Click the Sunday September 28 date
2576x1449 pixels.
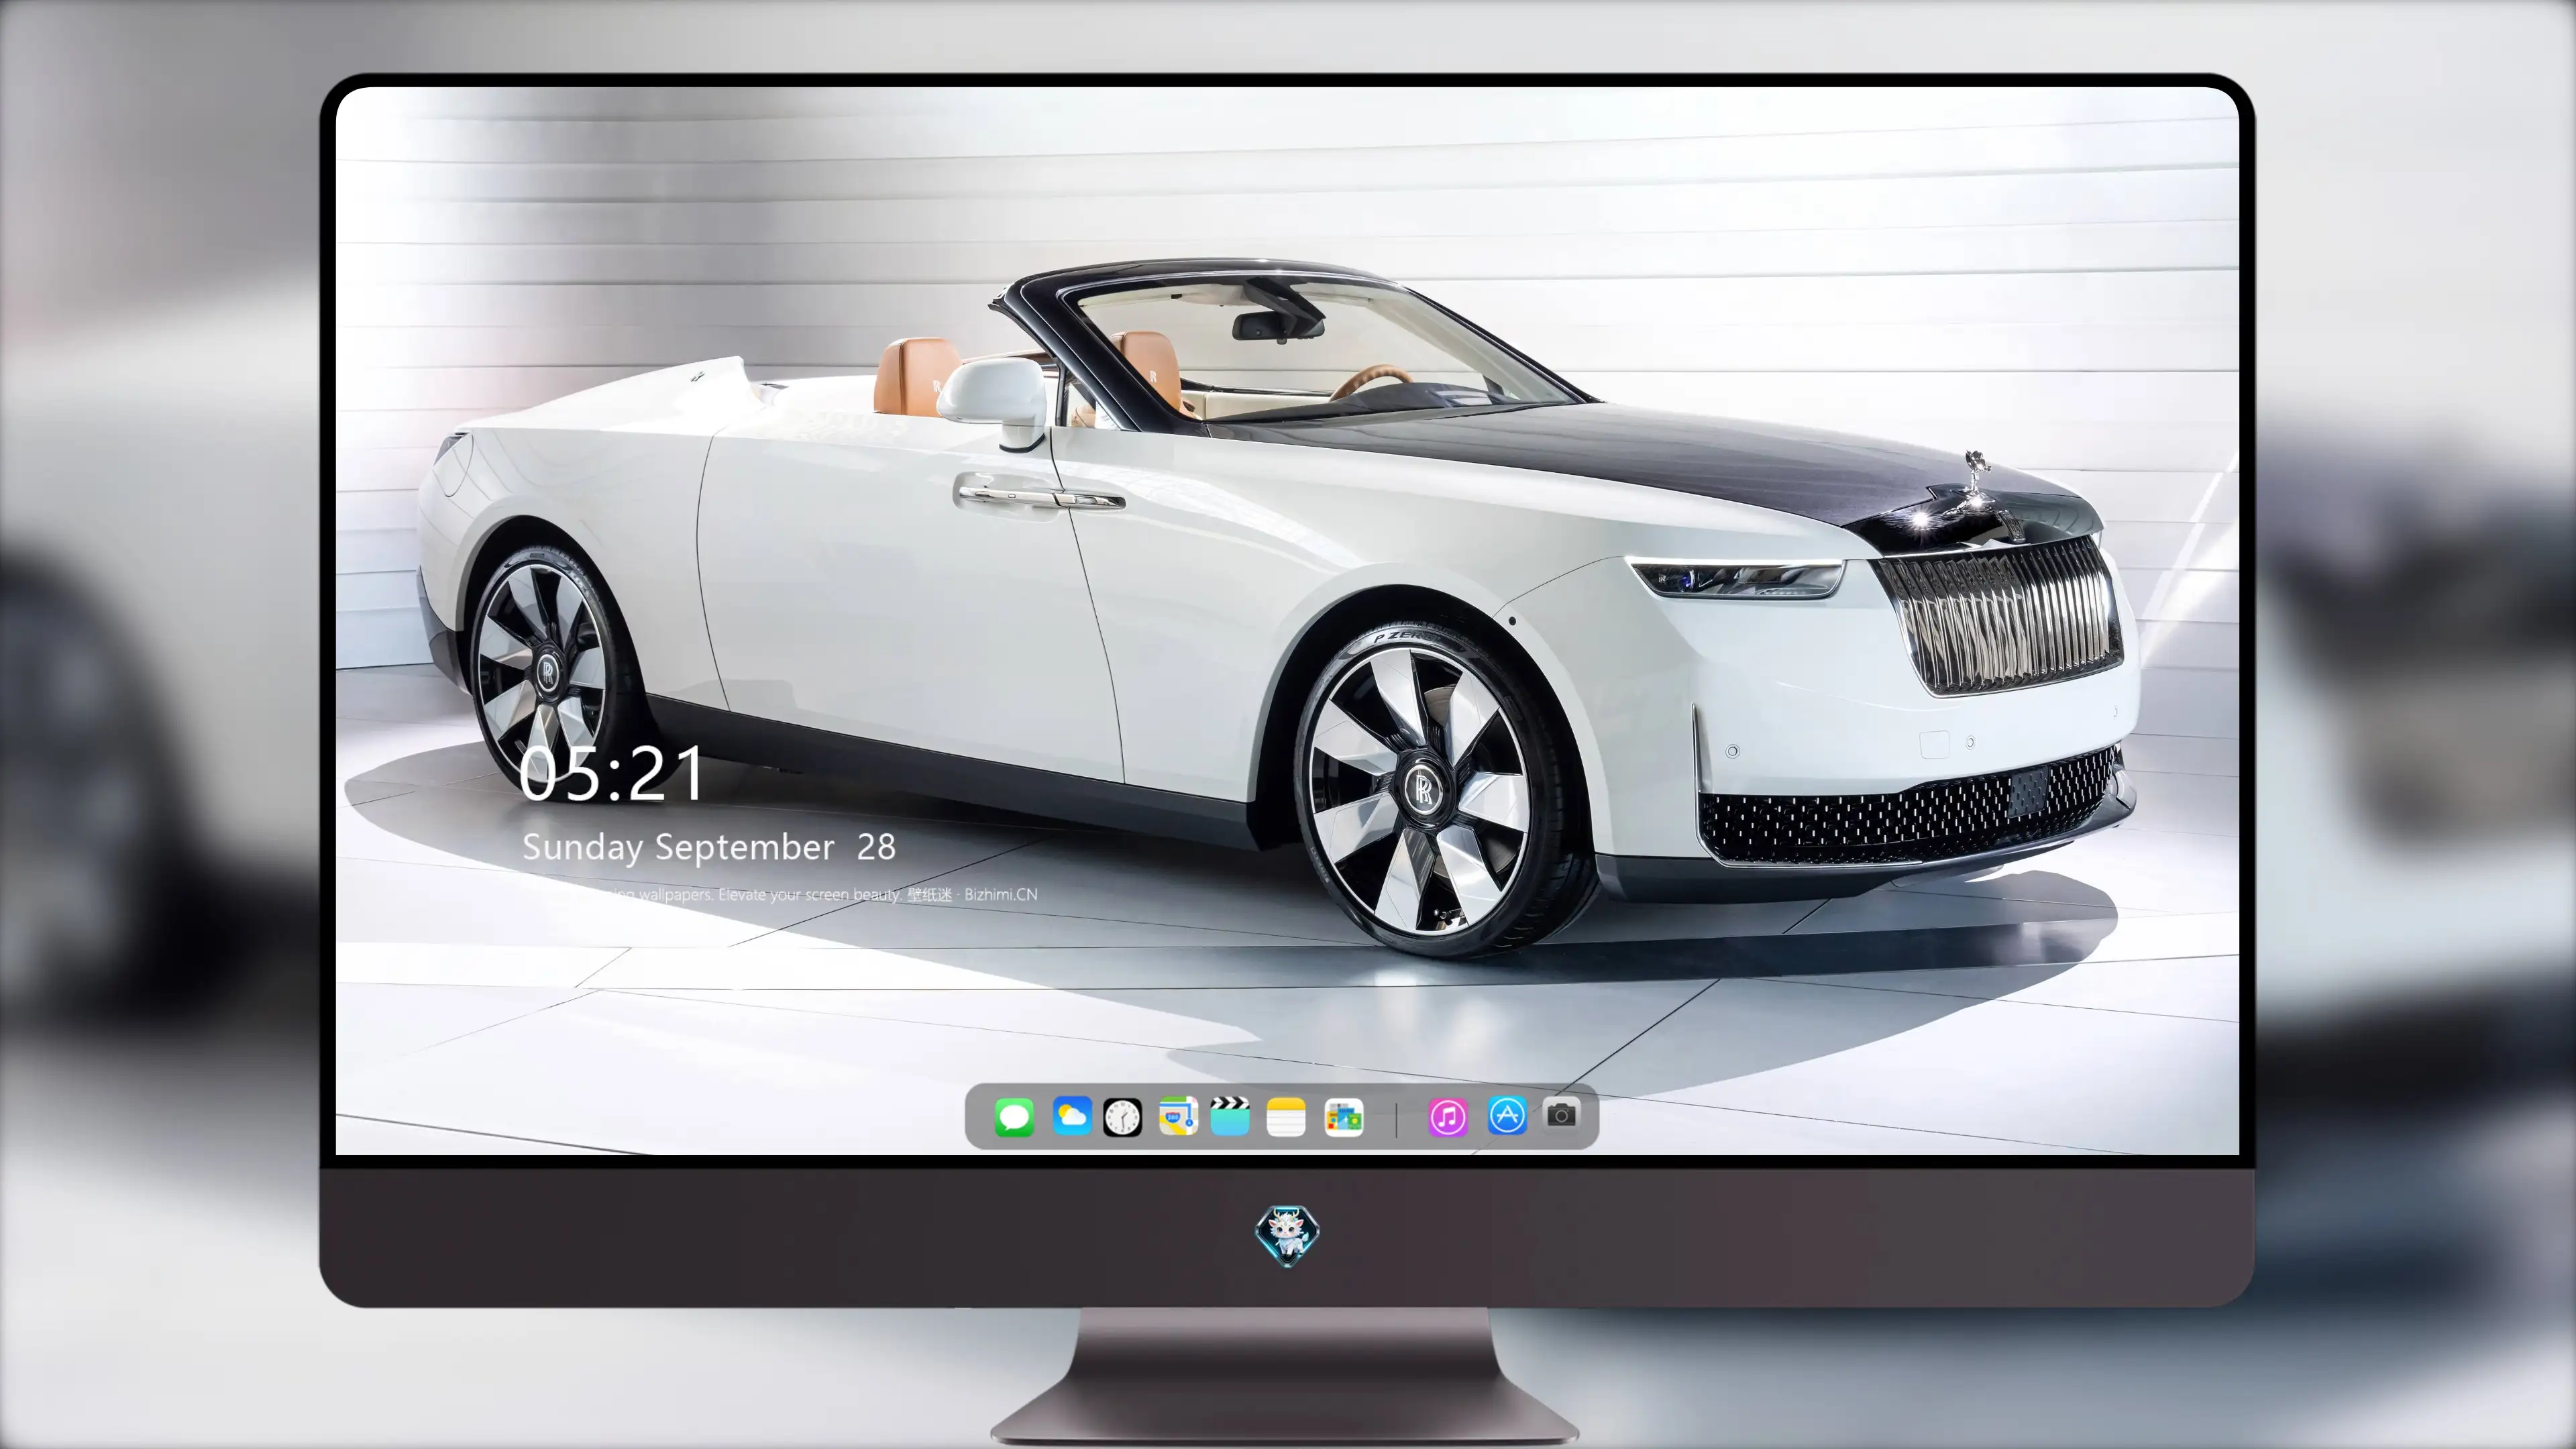tap(709, 847)
